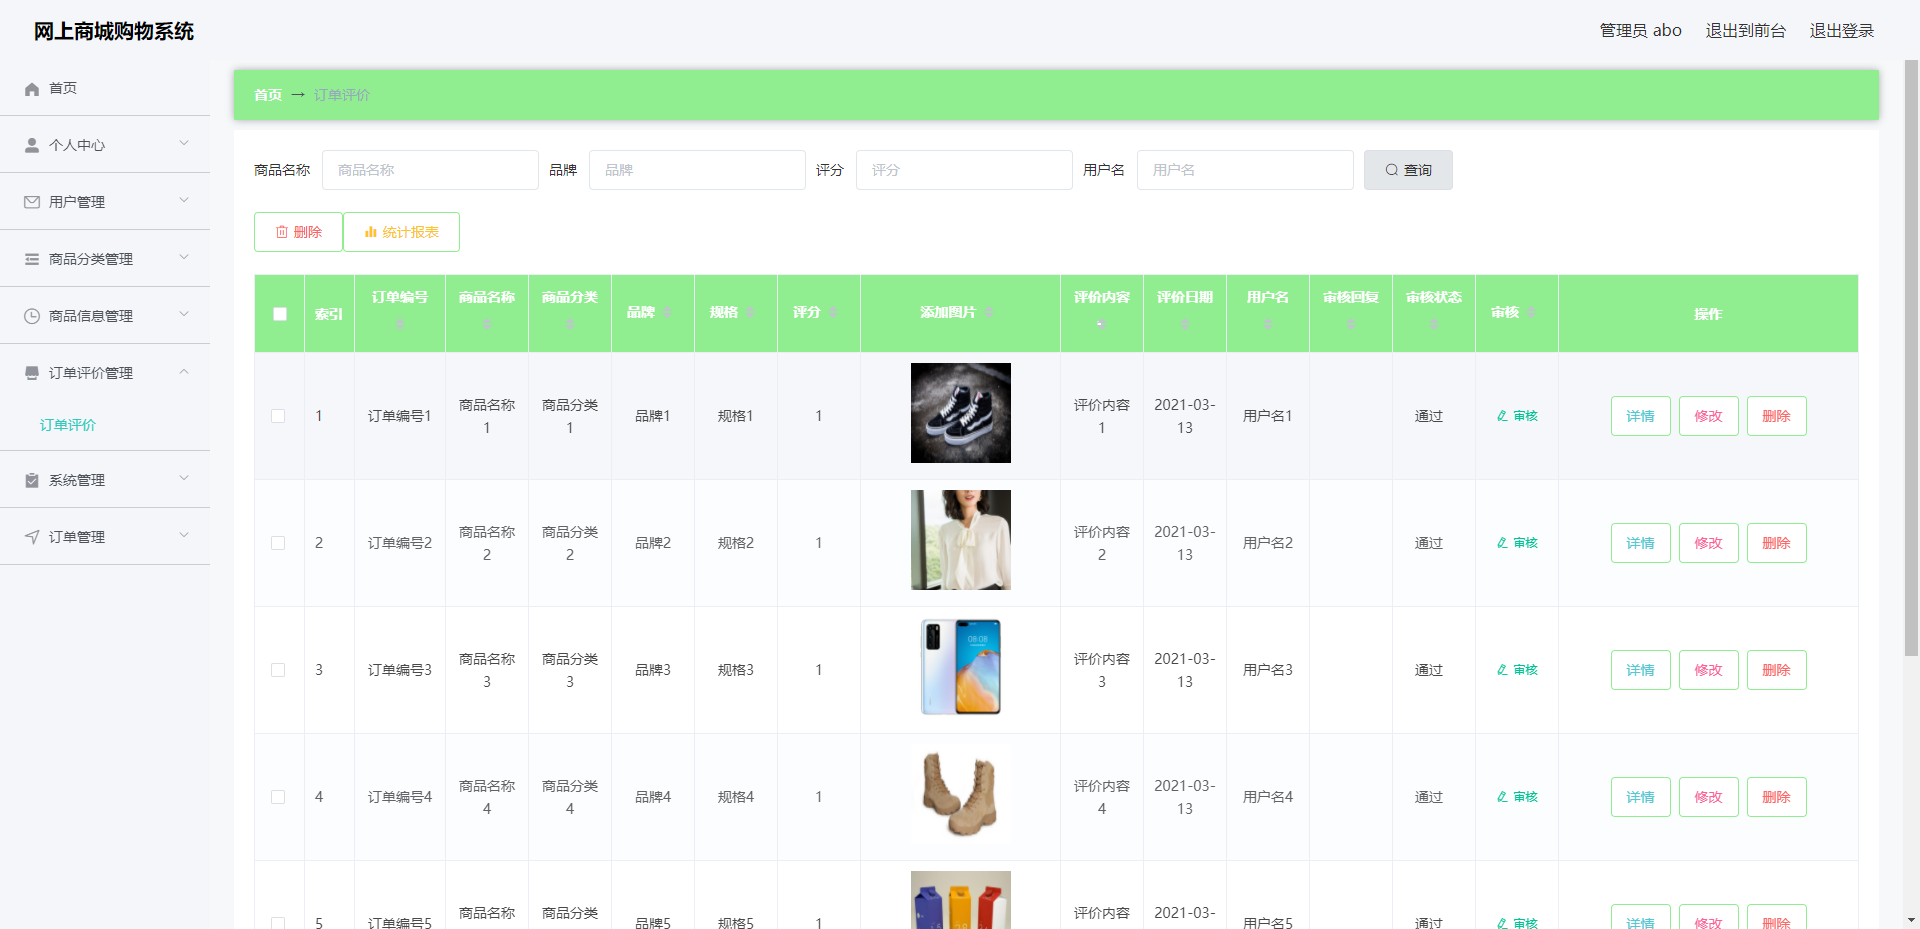1920x929 pixels.
Task: Focus the 品牌 search field
Action: [x=697, y=170]
